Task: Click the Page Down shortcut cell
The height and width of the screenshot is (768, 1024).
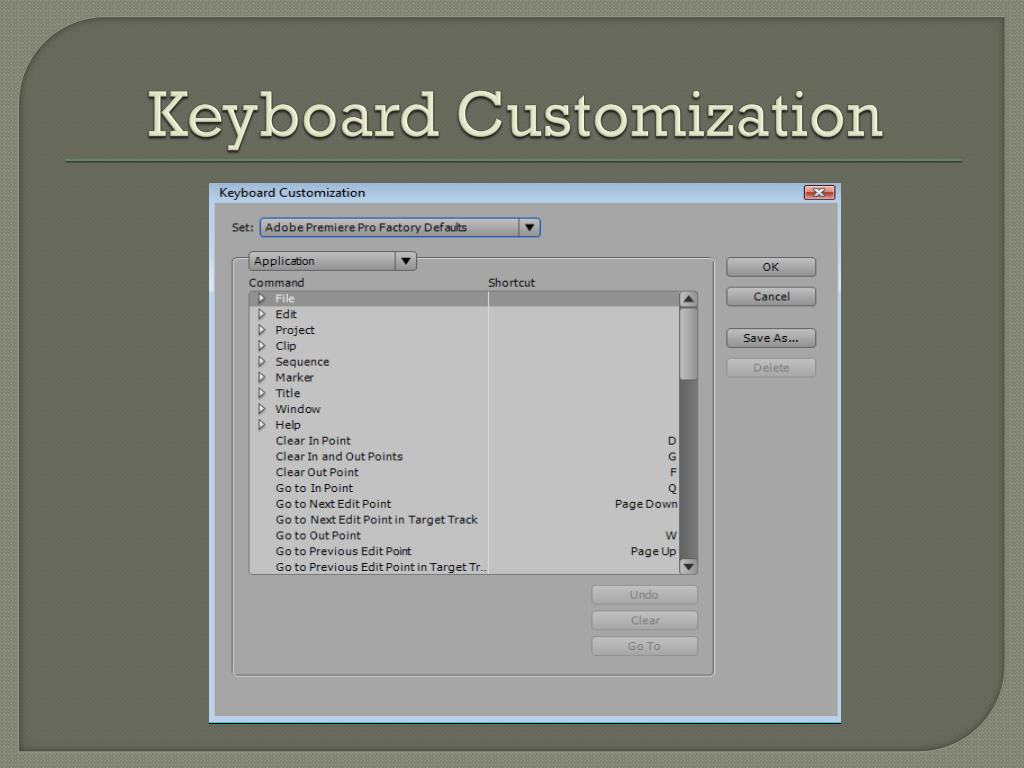Action: [646, 504]
